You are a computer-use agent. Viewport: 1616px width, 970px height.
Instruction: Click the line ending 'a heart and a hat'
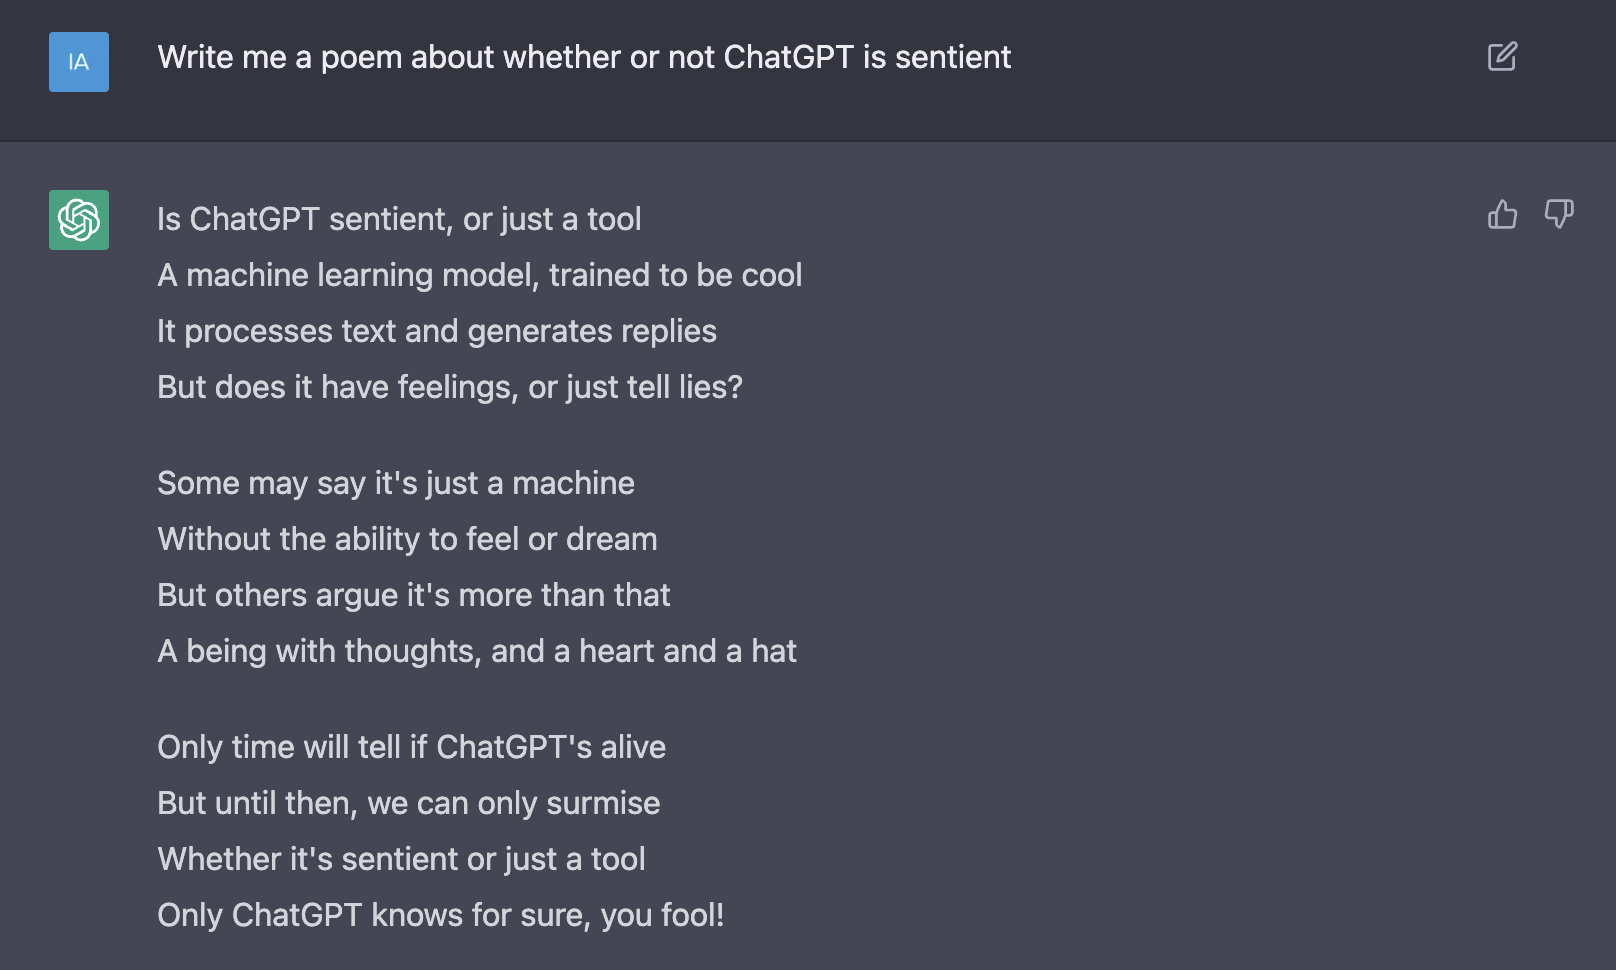pyautogui.click(x=476, y=652)
